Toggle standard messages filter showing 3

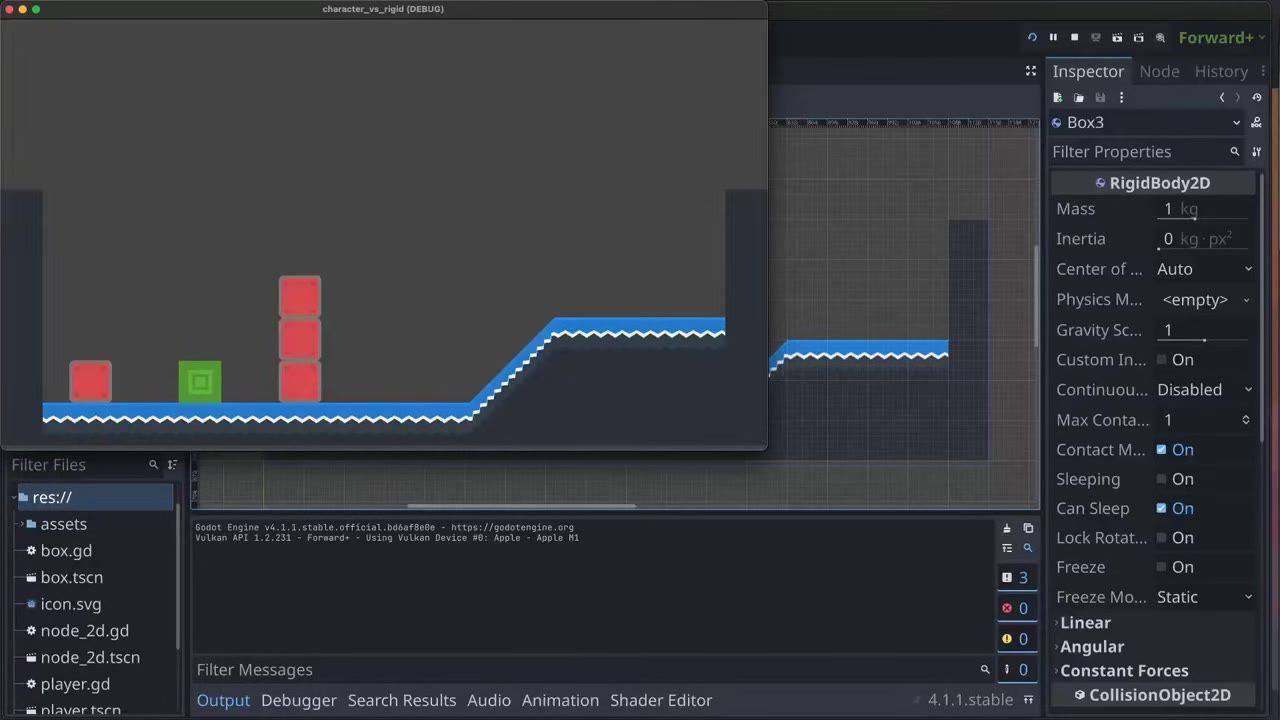[x=1016, y=577]
